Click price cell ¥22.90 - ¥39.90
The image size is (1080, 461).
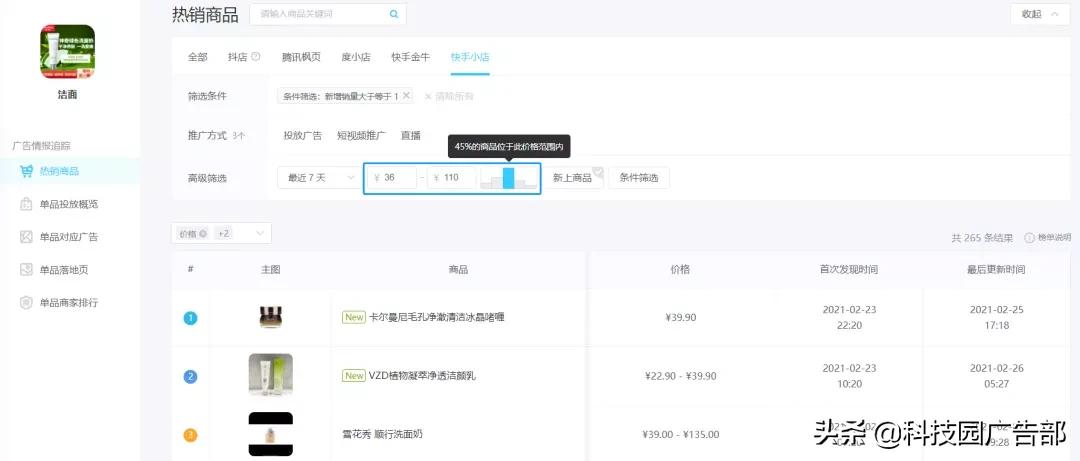coord(681,376)
